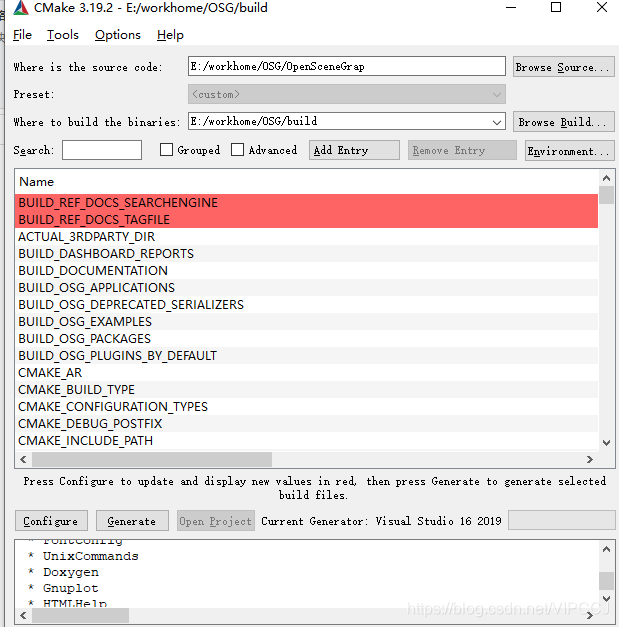This screenshot has width=619, height=627.
Task: Click the Browse Source button
Action: click(563, 67)
